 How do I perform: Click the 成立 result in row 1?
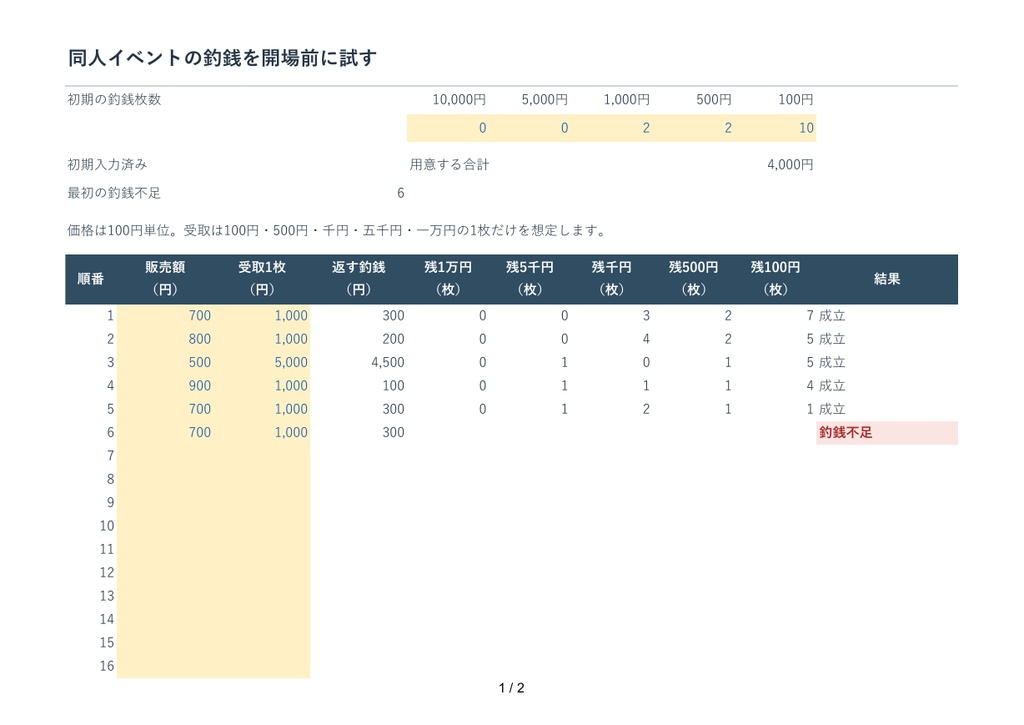[832, 316]
